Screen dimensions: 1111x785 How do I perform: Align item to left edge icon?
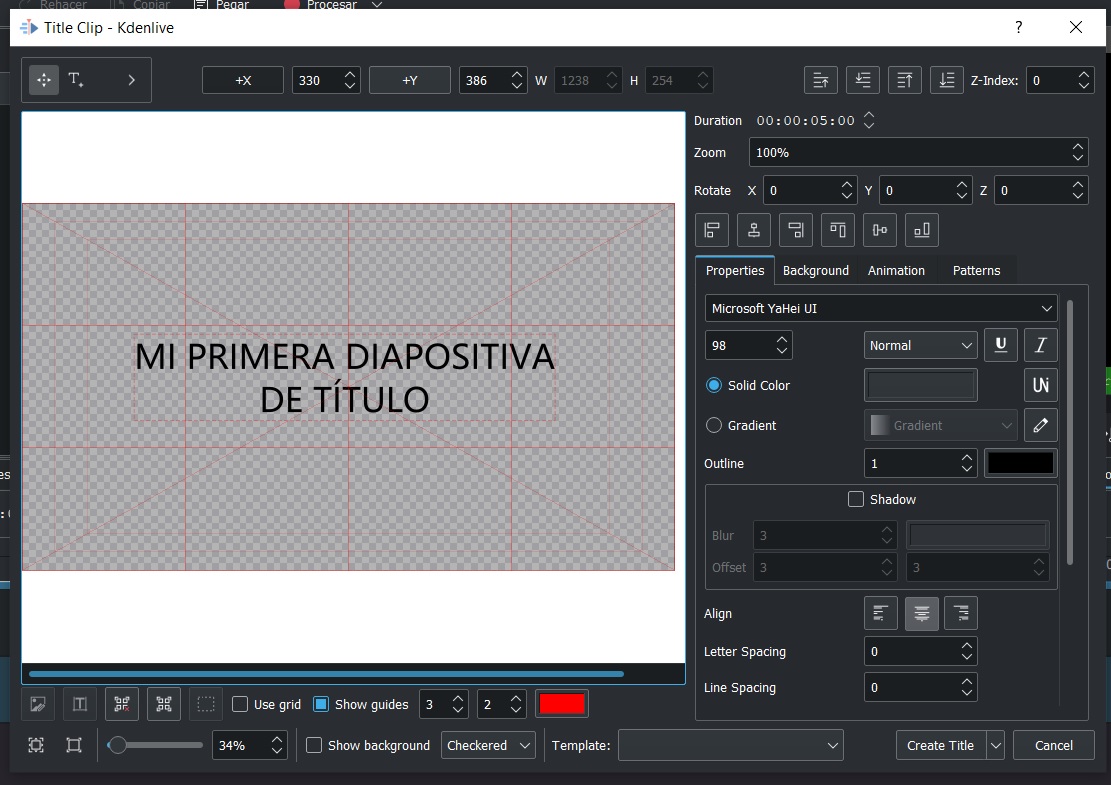click(712, 230)
